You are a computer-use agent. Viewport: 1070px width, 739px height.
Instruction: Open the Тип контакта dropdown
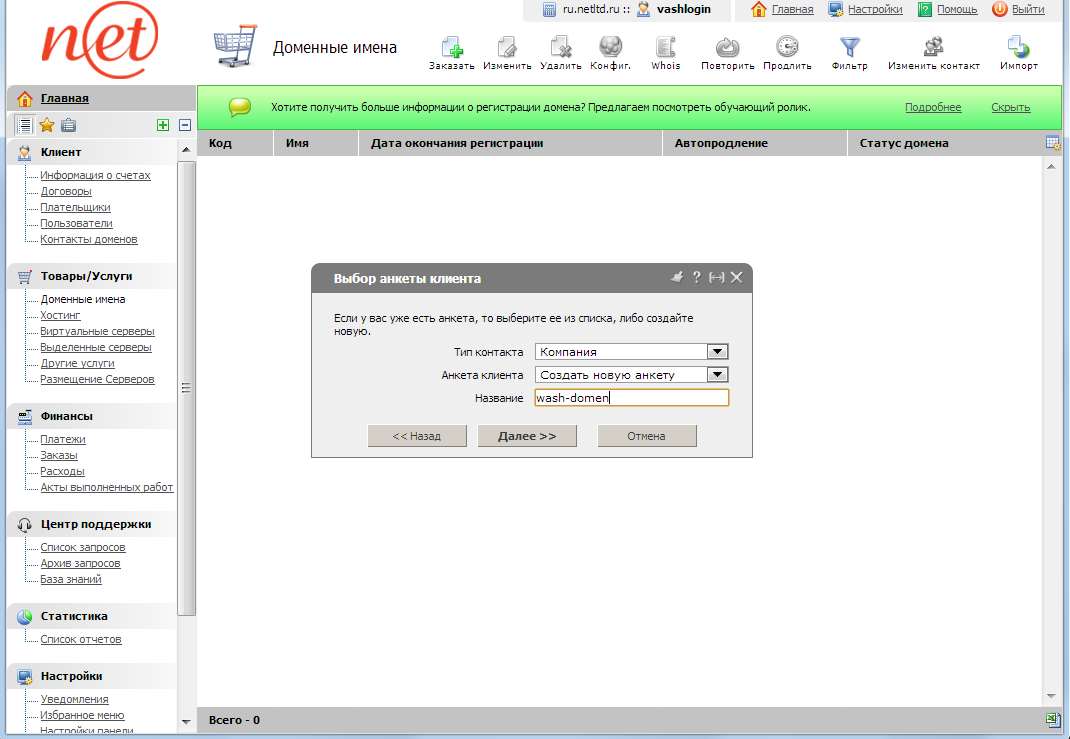coord(716,352)
